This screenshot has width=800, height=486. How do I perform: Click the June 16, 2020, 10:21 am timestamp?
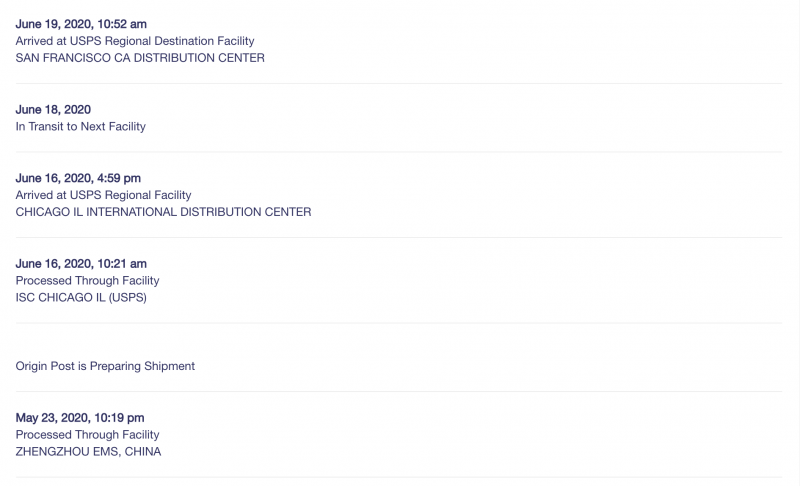click(81, 264)
